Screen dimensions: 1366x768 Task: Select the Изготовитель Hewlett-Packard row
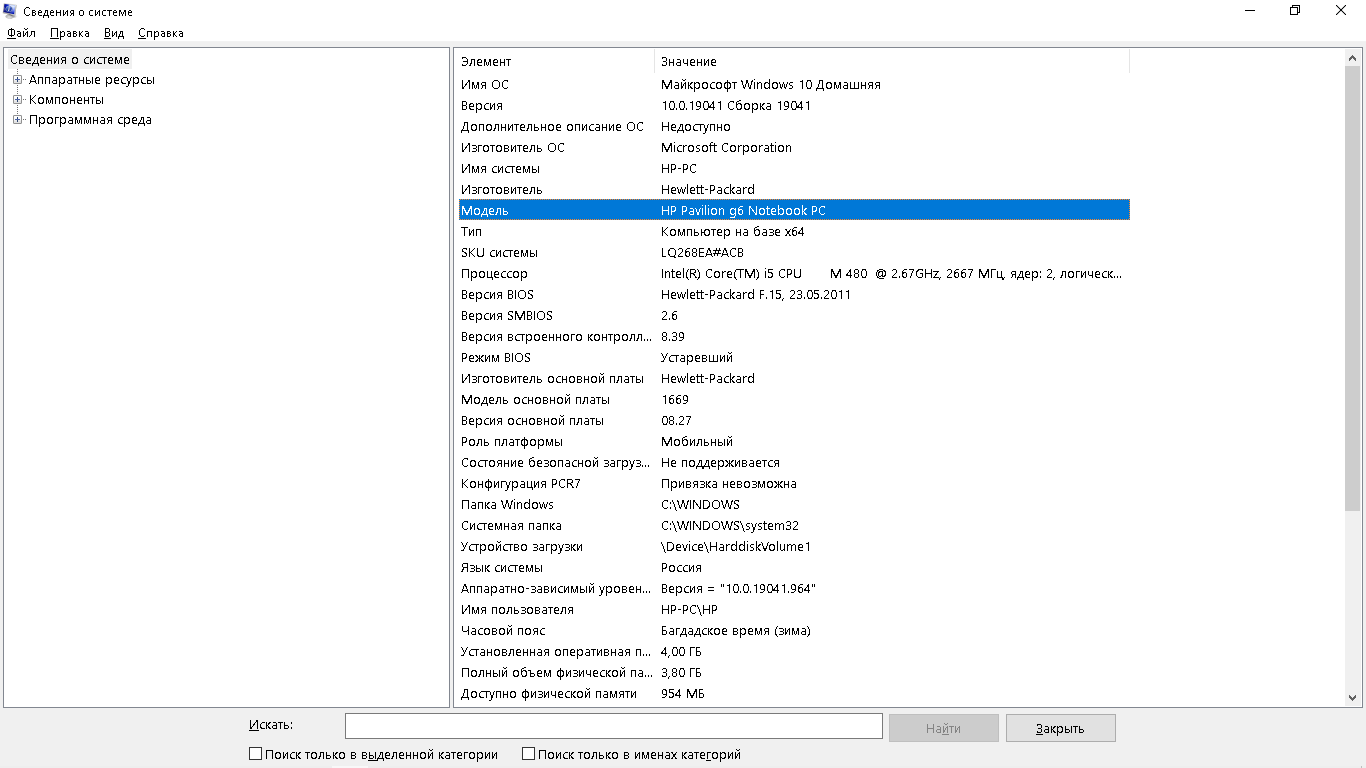point(794,190)
